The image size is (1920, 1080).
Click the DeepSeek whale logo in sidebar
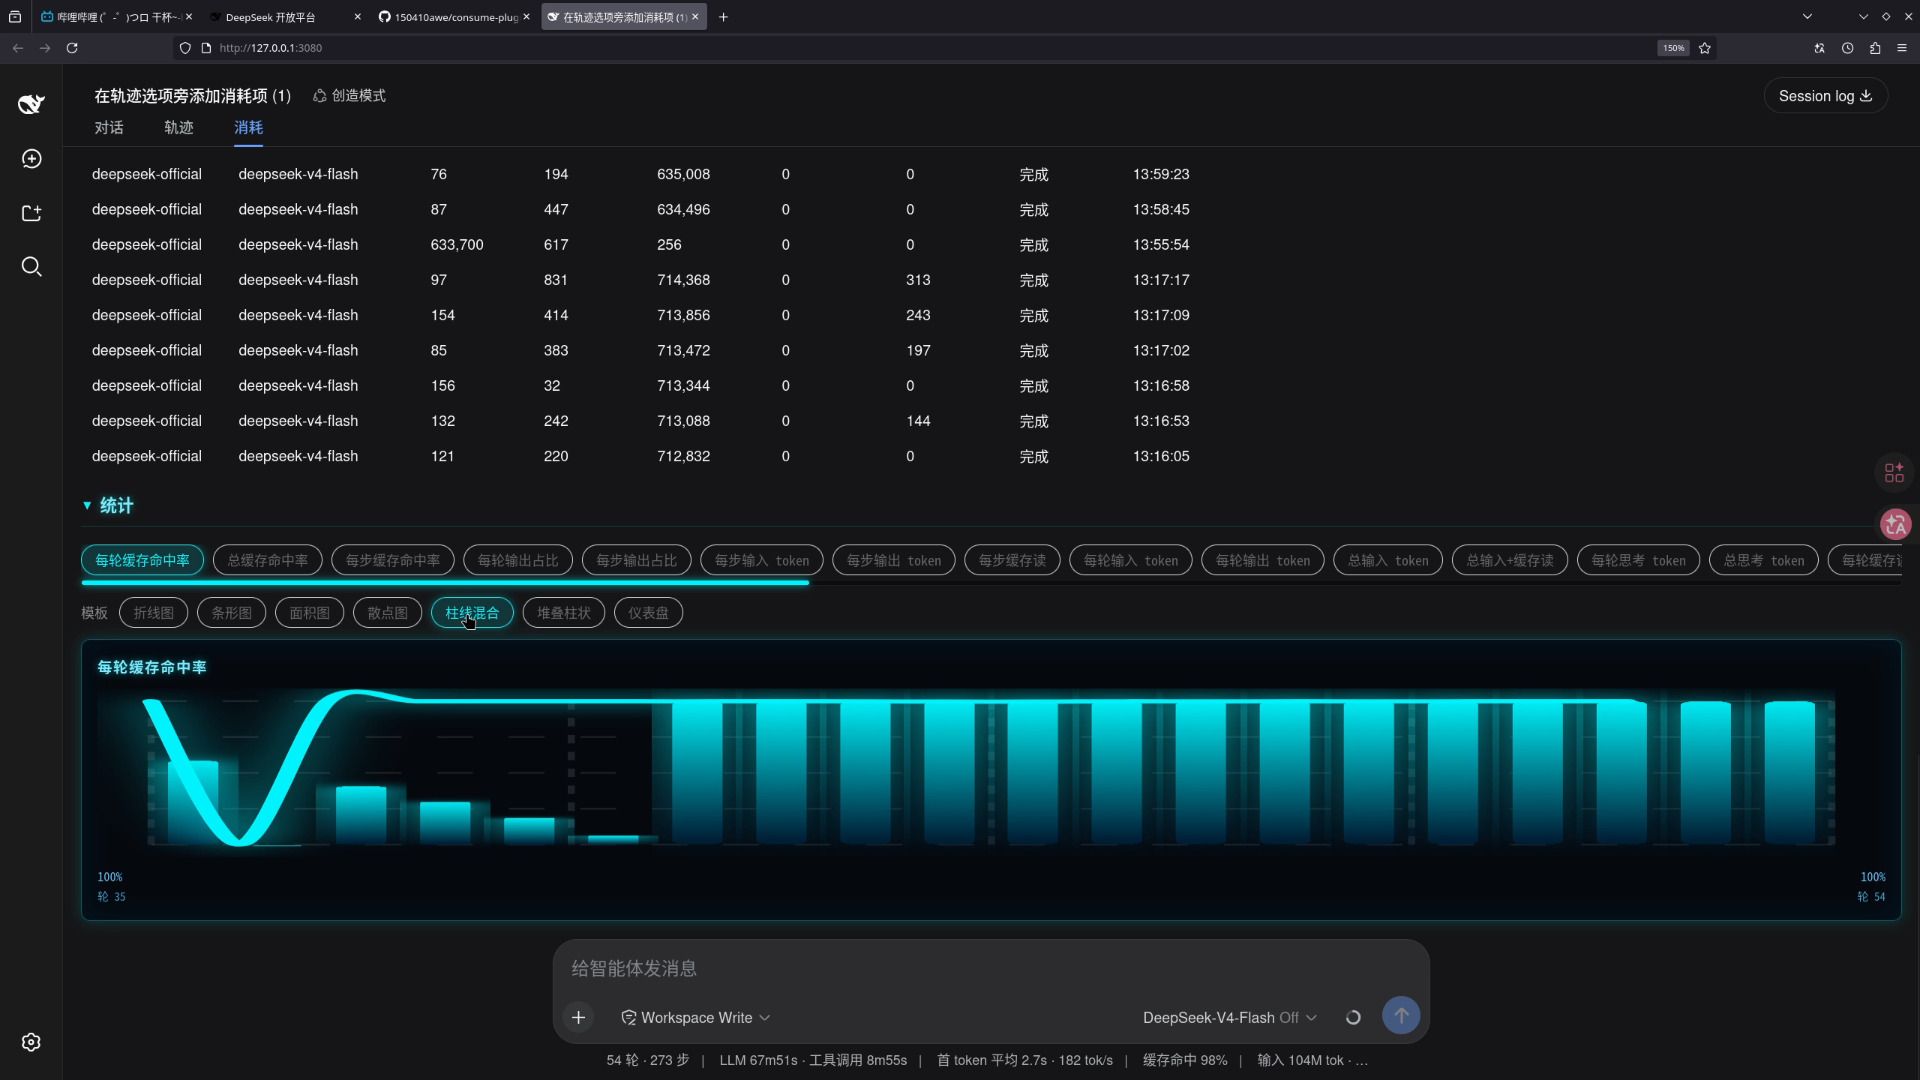(31, 104)
